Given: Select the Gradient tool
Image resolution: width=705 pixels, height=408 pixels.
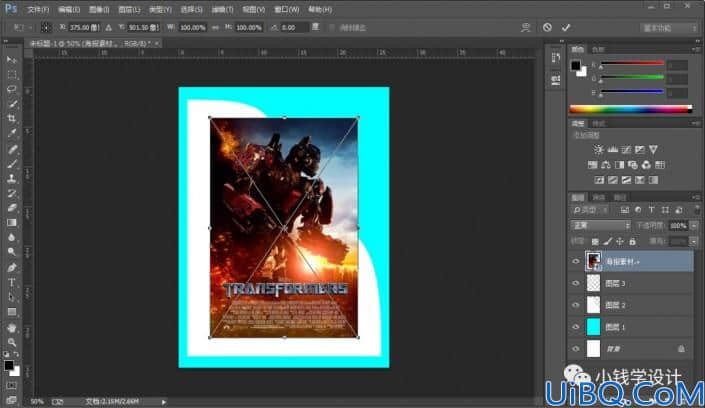Looking at the screenshot, I should [12, 223].
